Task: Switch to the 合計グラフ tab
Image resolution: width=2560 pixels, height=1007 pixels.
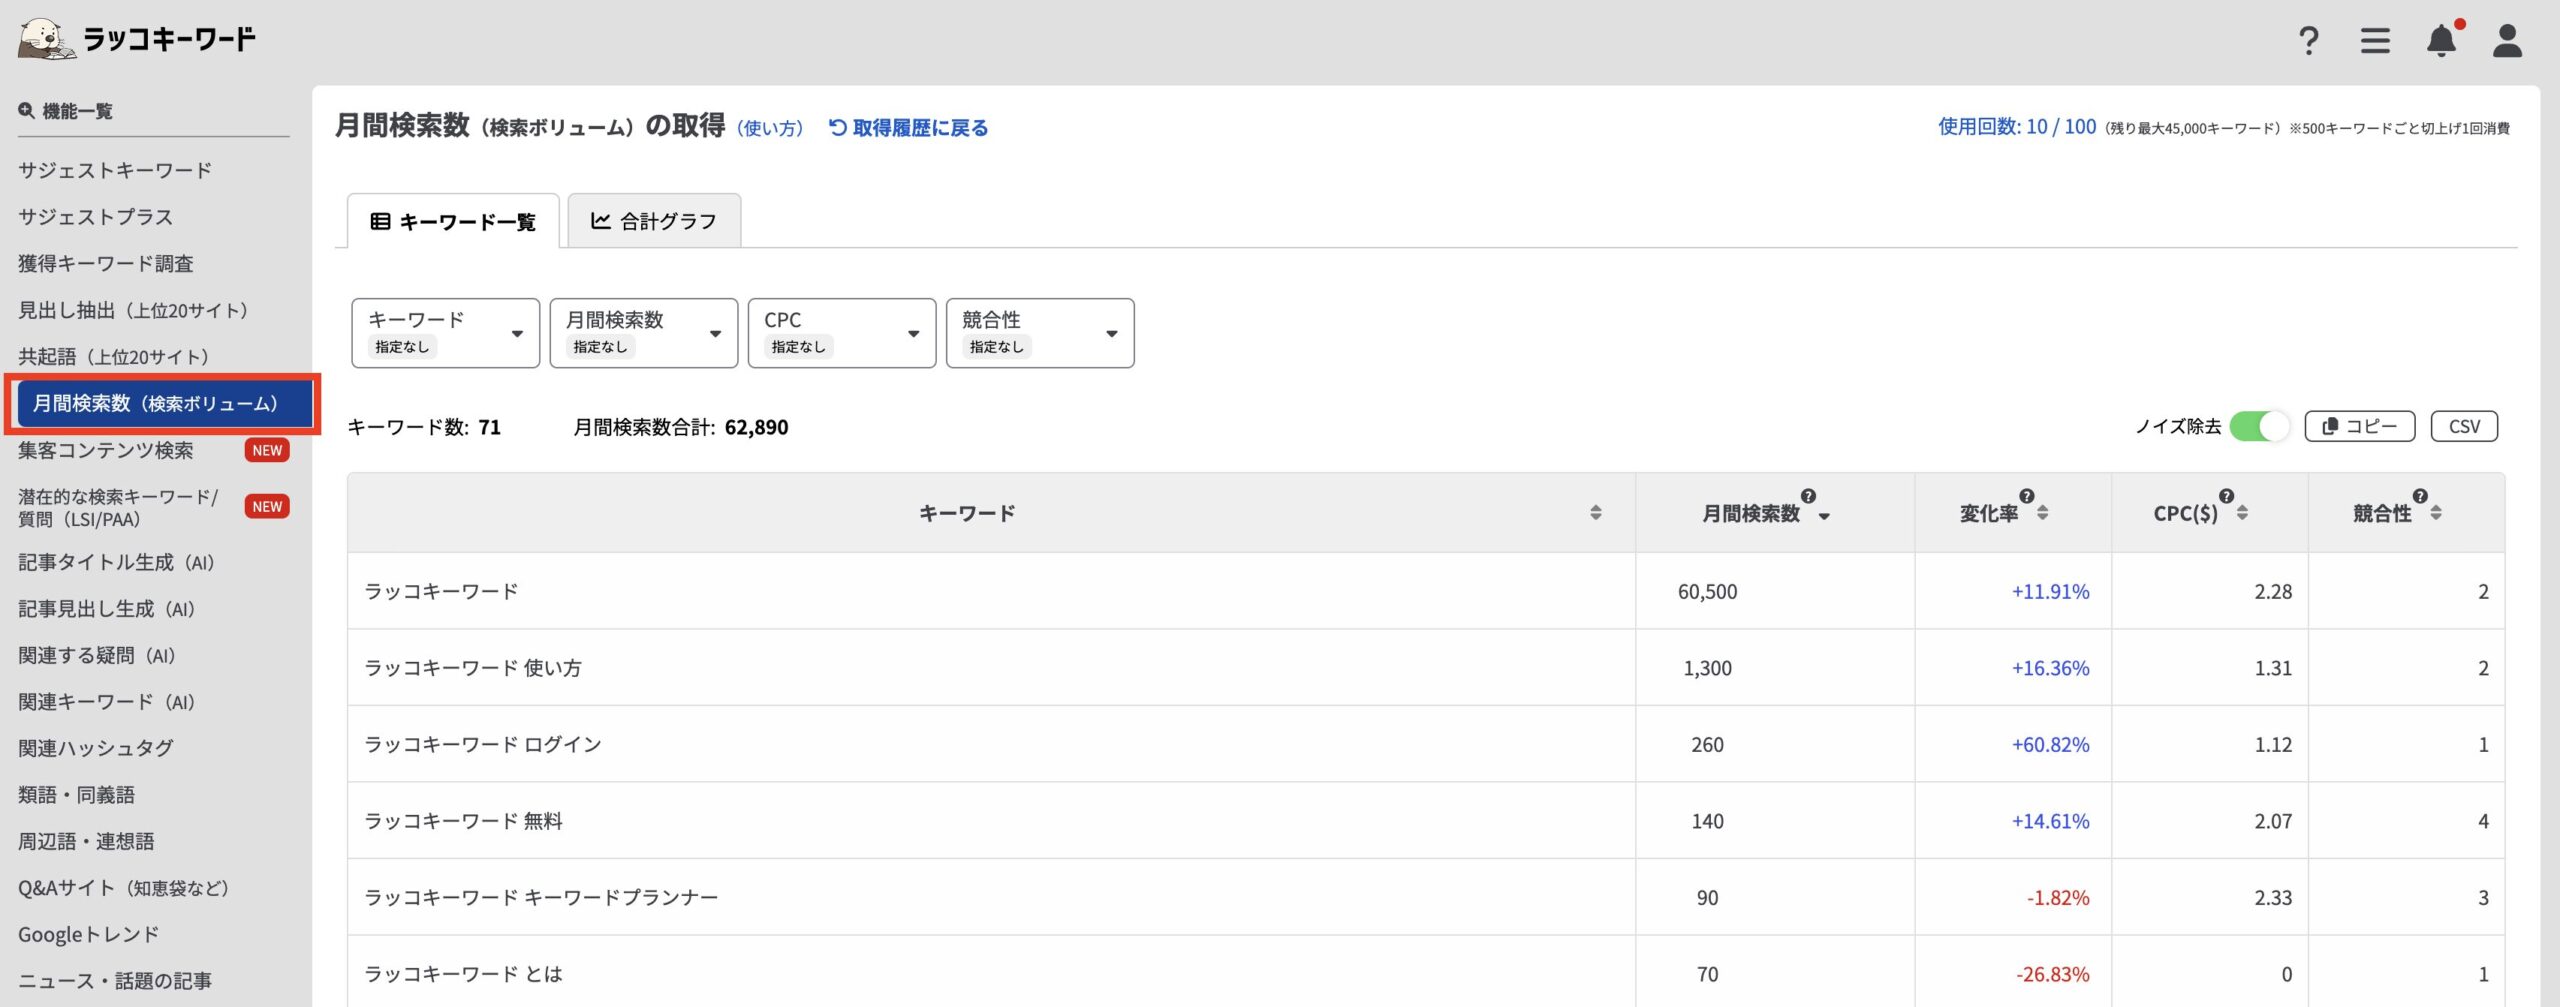Action: pos(654,221)
